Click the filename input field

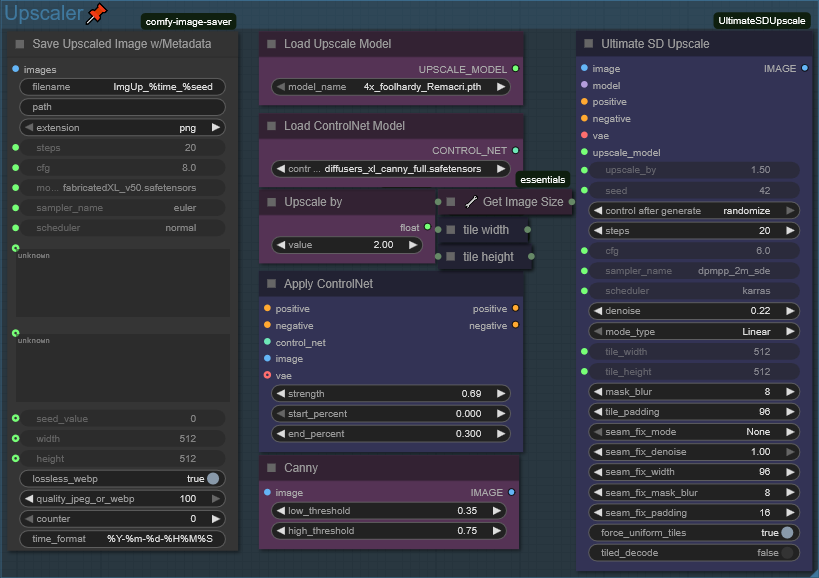click(122, 87)
